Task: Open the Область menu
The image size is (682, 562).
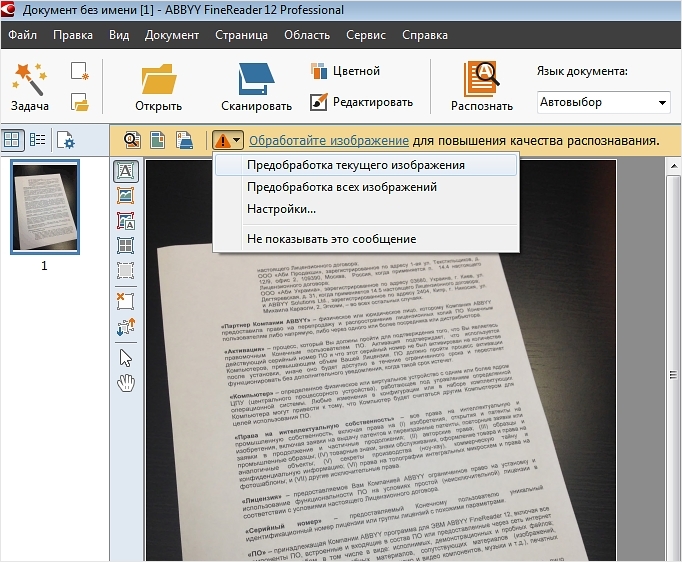Action: [x=307, y=35]
